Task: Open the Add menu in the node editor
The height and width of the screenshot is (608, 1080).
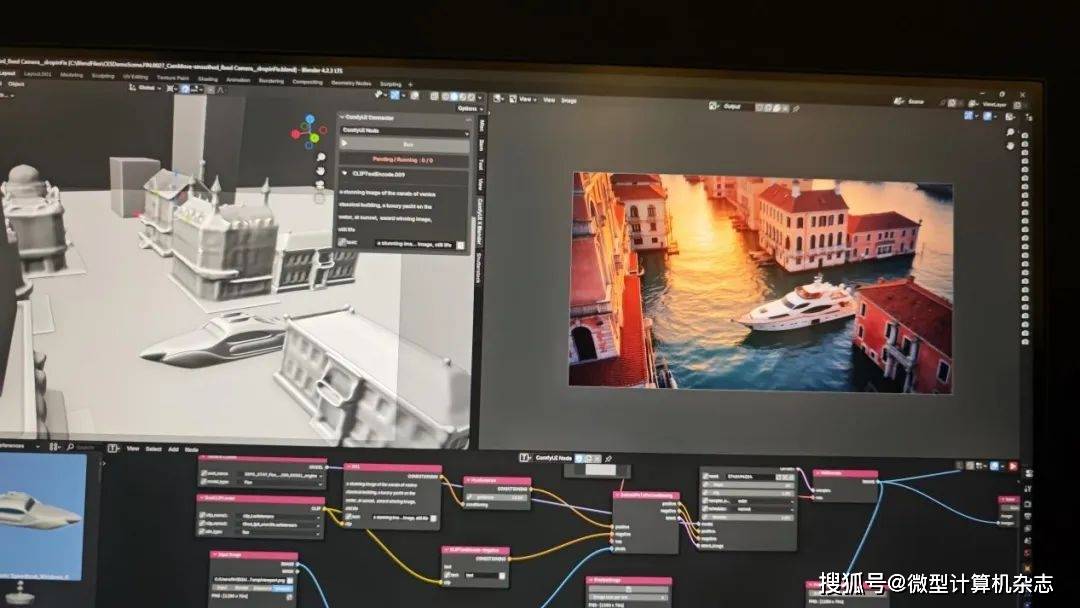Action: tap(174, 449)
